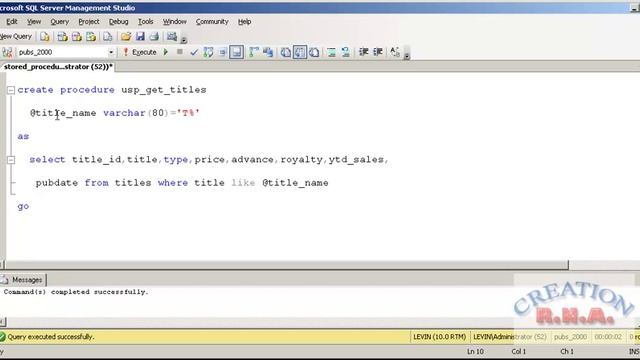Open the Window menu

[x=175, y=22]
